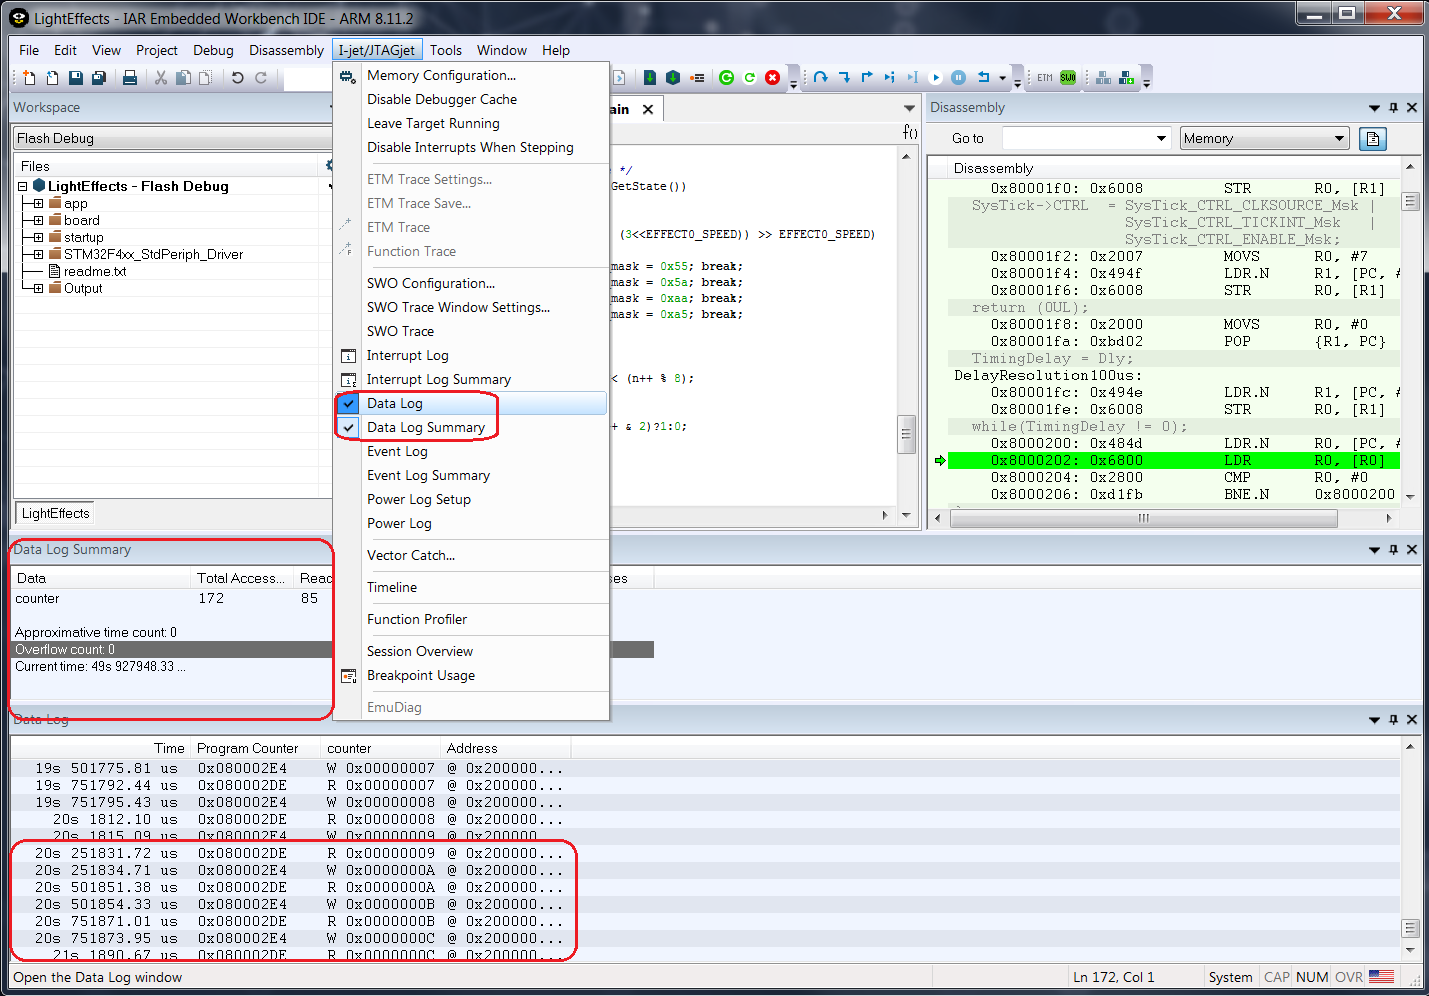The height and width of the screenshot is (996, 1429).
Task: Toggle Interrupt Log in the menu
Action: (407, 356)
